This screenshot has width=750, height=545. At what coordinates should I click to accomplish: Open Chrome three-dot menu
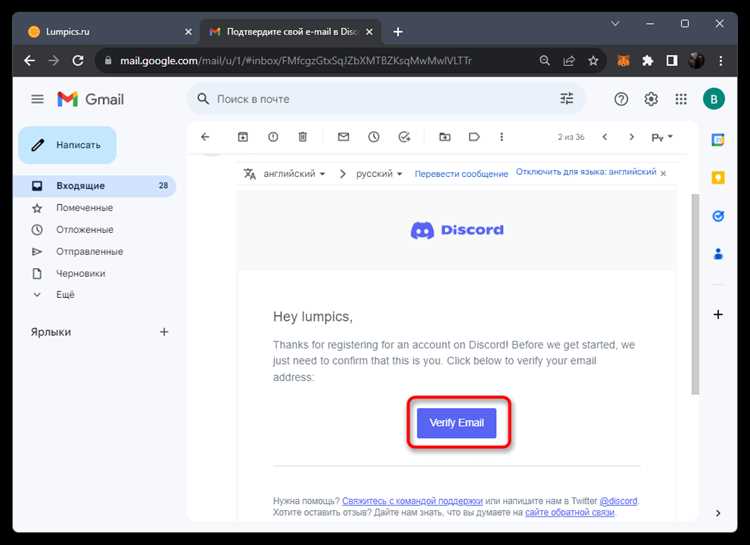tap(721, 61)
